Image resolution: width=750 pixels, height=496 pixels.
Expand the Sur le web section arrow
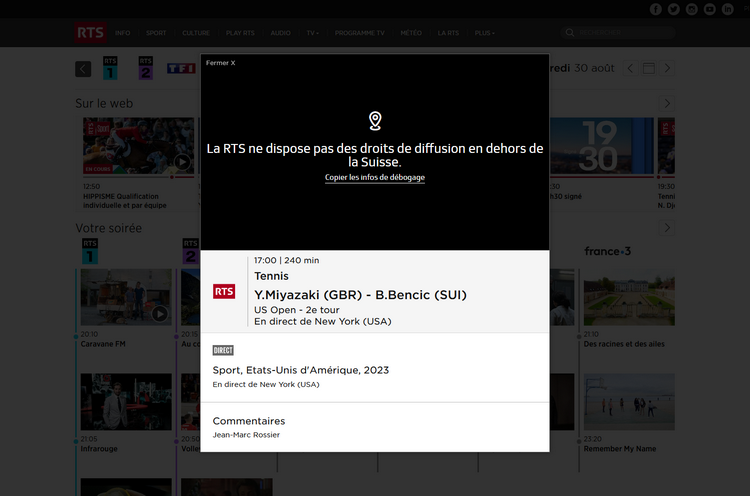(x=667, y=103)
